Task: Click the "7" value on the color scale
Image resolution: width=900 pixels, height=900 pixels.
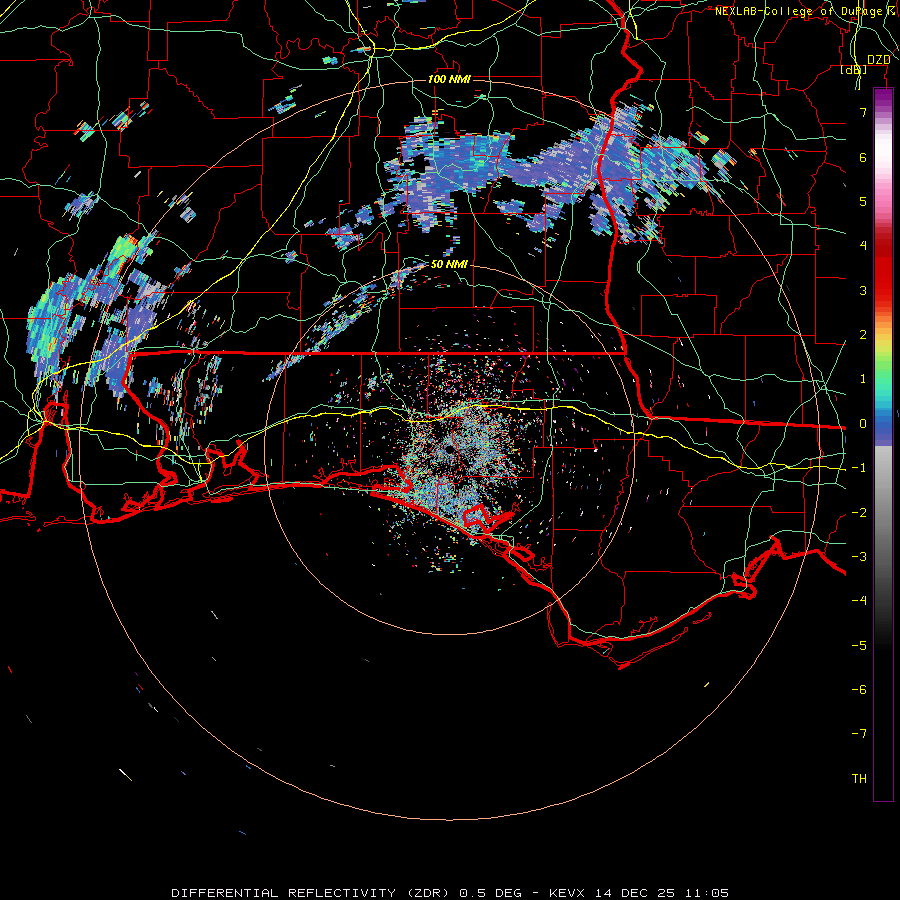Action: (x=862, y=112)
